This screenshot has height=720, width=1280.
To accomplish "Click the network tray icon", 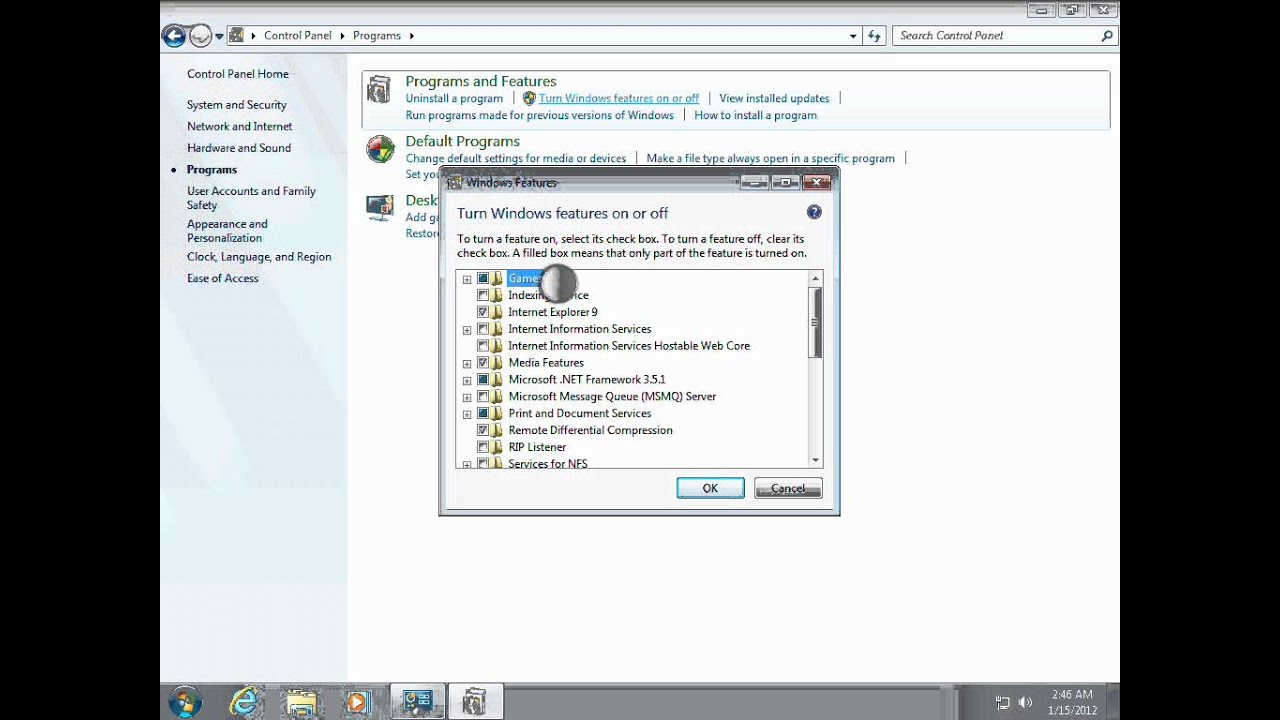I will (x=1002, y=703).
